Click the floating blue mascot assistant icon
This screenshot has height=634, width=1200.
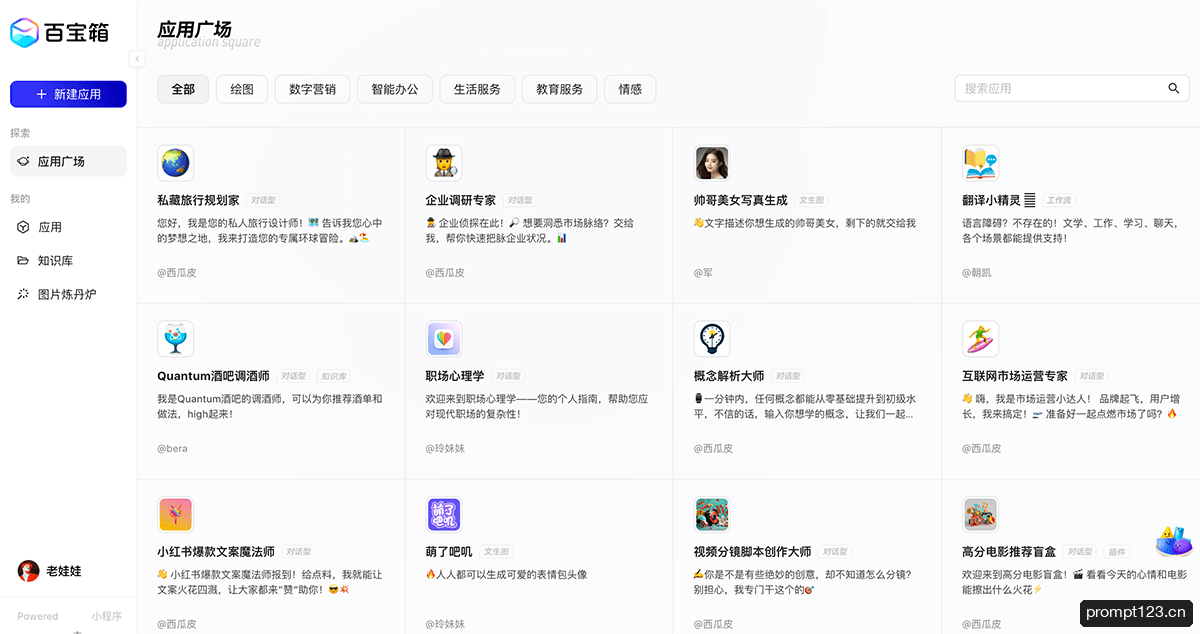(x=1173, y=542)
